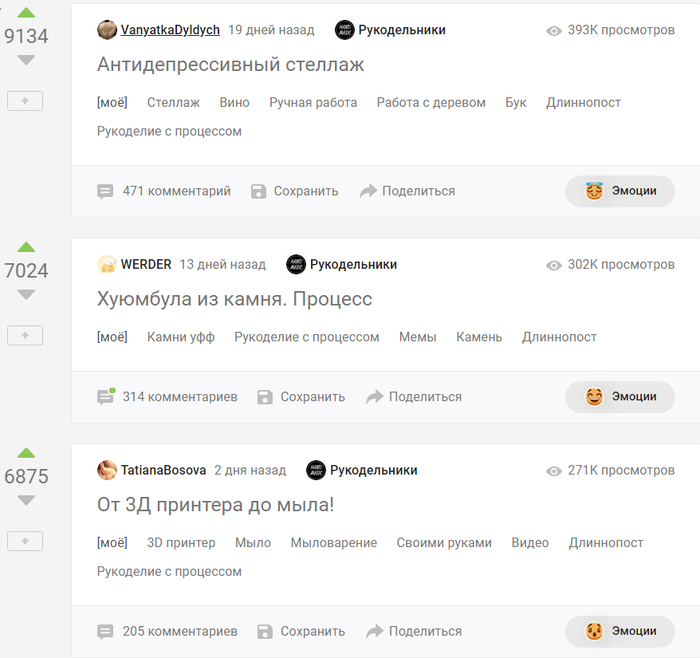Image resolution: width=700 pixels, height=658 pixels.
Task: Share TatianaBosova's post via arrow icon
Action: 375,631
